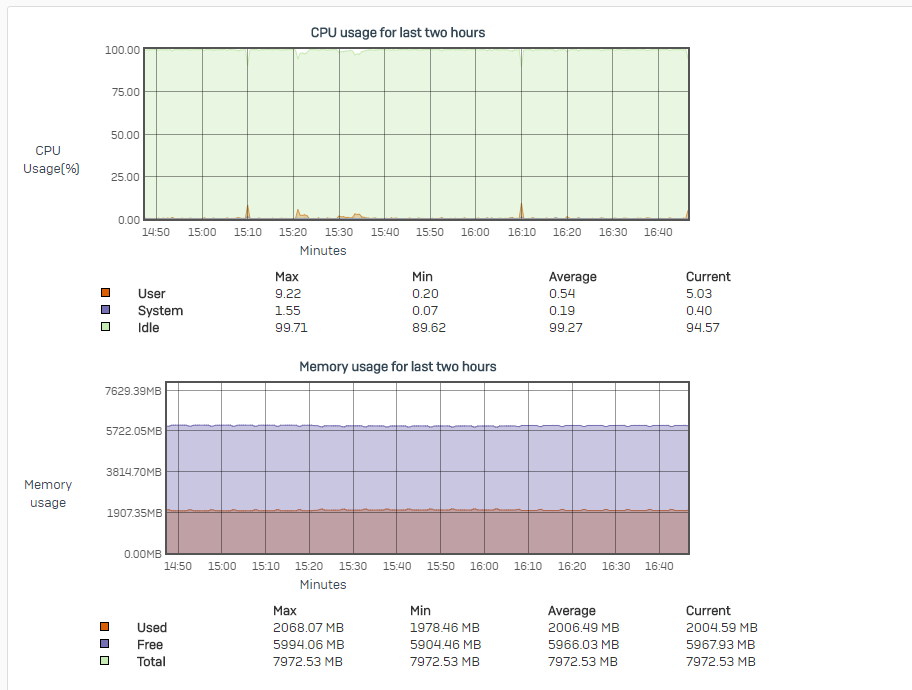This screenshot has width=912, height=690.
Task: Click the Used memory Max value 2068.07 MB
Action: [x=308, y=628]
